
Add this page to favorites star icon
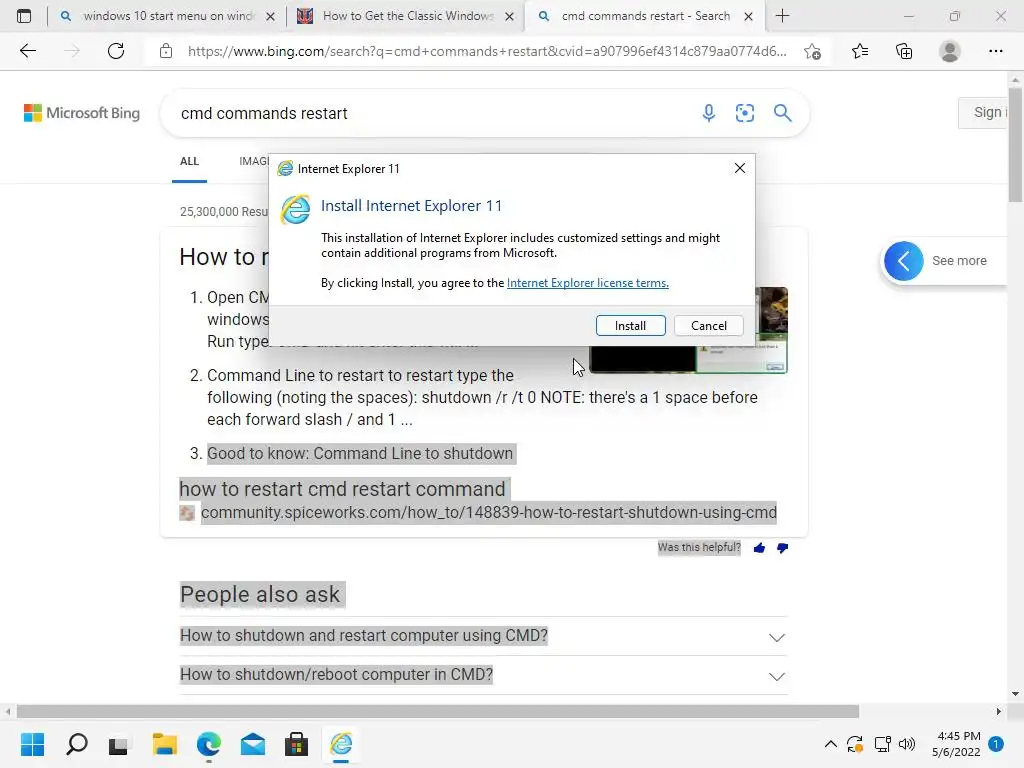pos(812,51)
